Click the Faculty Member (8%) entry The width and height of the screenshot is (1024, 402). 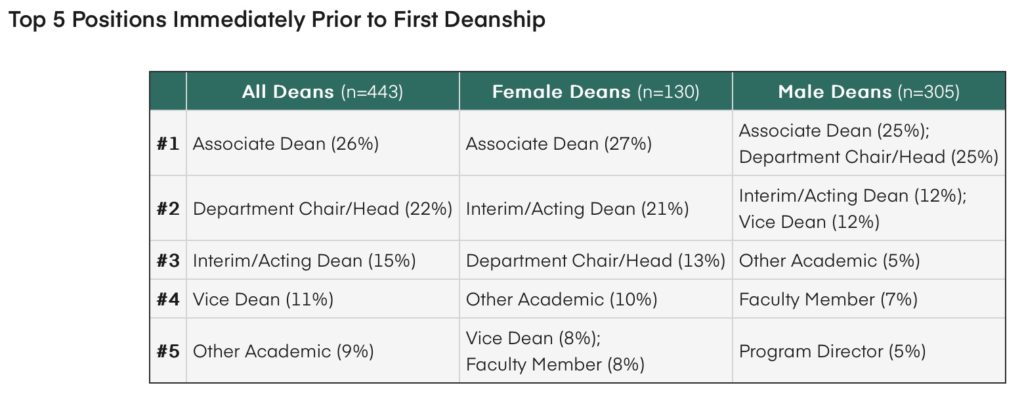(555, 364)
